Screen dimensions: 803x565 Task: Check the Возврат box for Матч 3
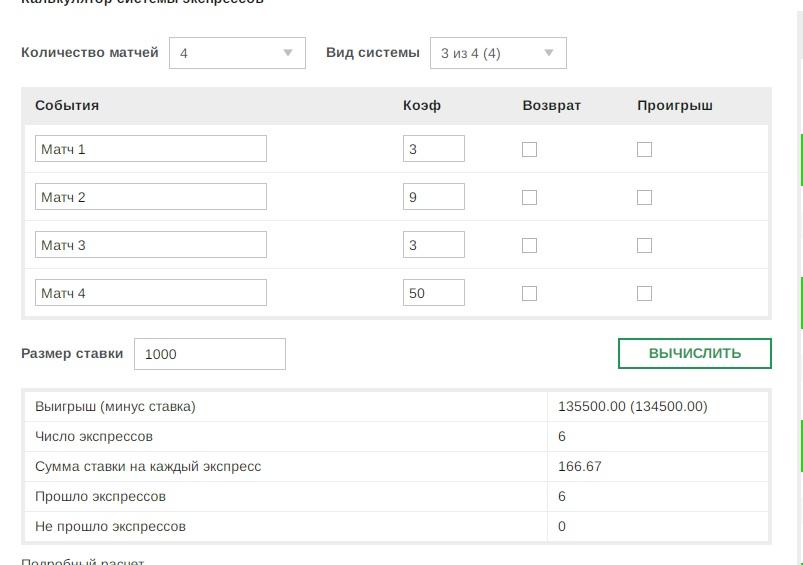click(529, 245)
